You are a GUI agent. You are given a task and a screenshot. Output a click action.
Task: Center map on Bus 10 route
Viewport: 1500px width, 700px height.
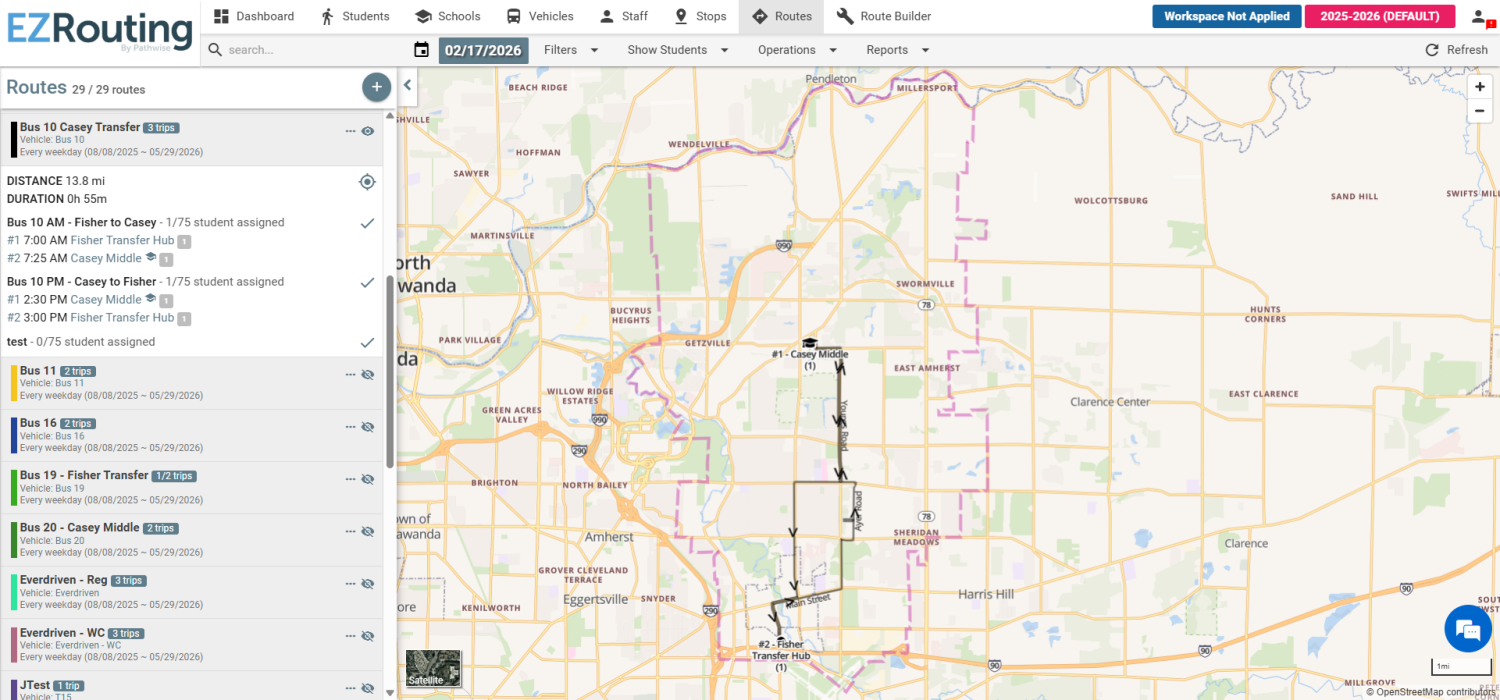tap(367, 181)
